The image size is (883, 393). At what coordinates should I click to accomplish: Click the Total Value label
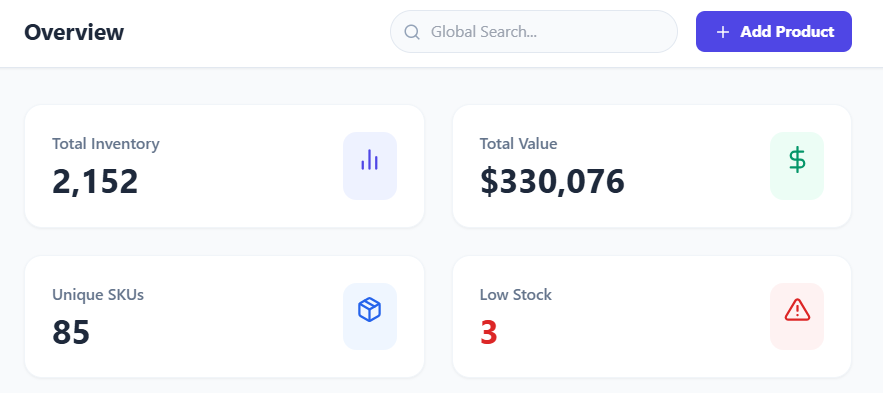pyautogui.click(x=519, y=144)
